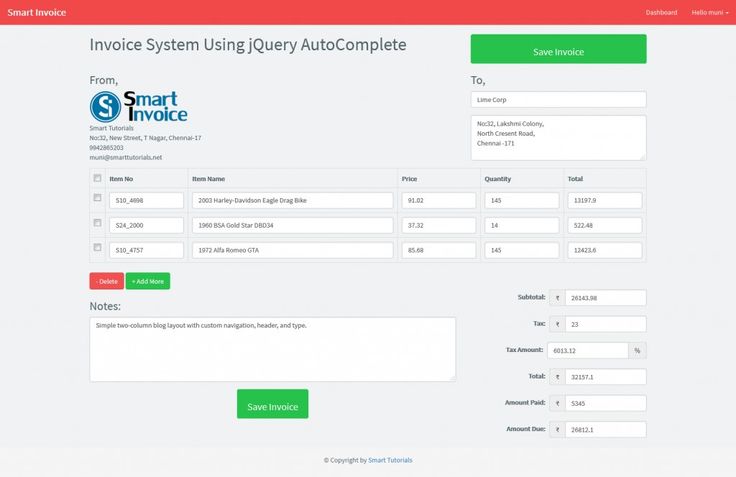Click the quantity field in Alfa Romeo row
Image resolution: width=736 pixels, height=477 pixels.
[522, 250]
